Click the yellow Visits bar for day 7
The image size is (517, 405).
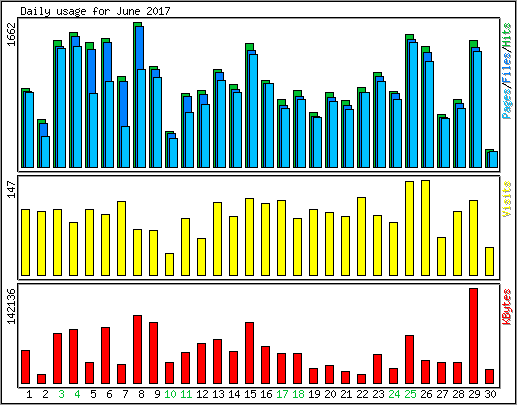[x=121, y=238]
